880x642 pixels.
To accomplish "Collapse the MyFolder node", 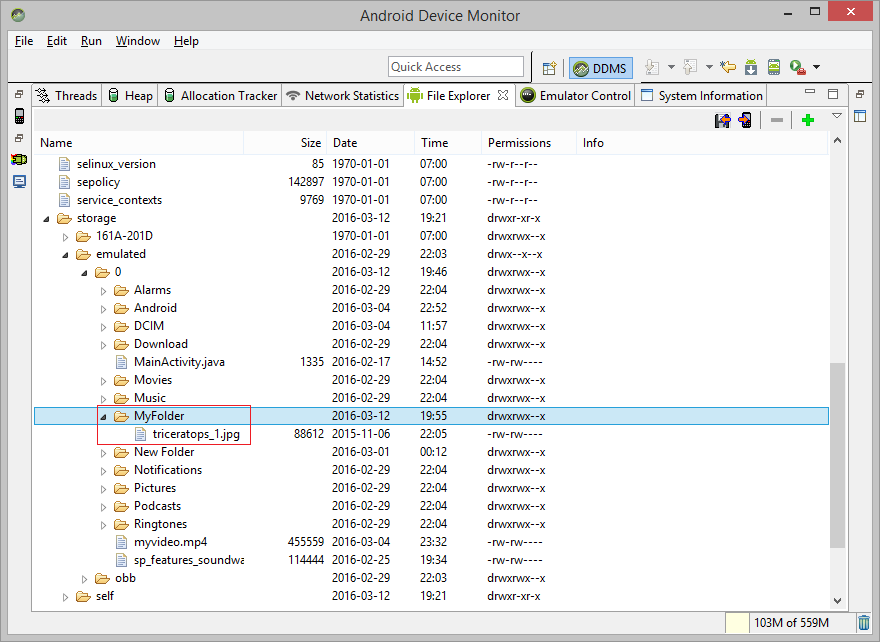I will 104,417.
